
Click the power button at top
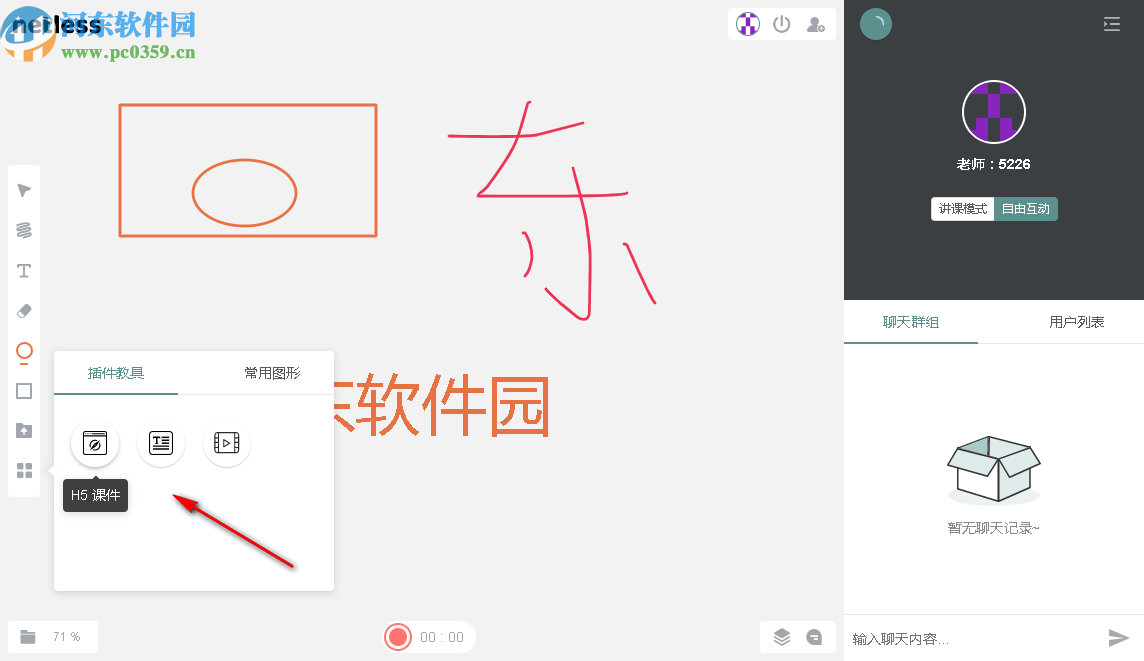coord(782,24)
